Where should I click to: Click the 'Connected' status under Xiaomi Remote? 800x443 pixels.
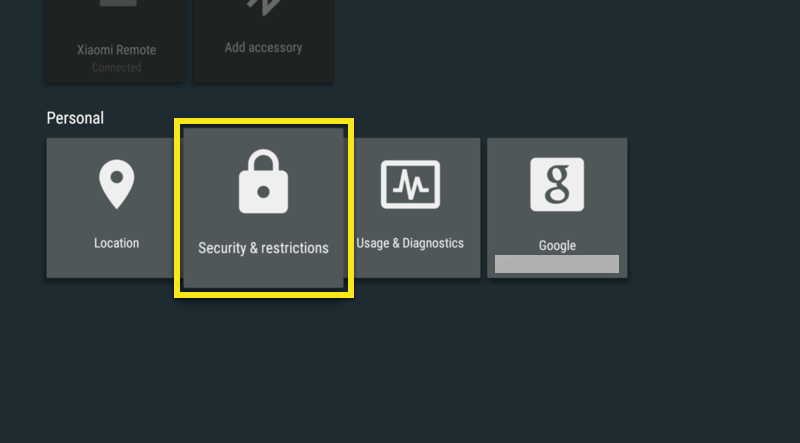coord(116,67)
